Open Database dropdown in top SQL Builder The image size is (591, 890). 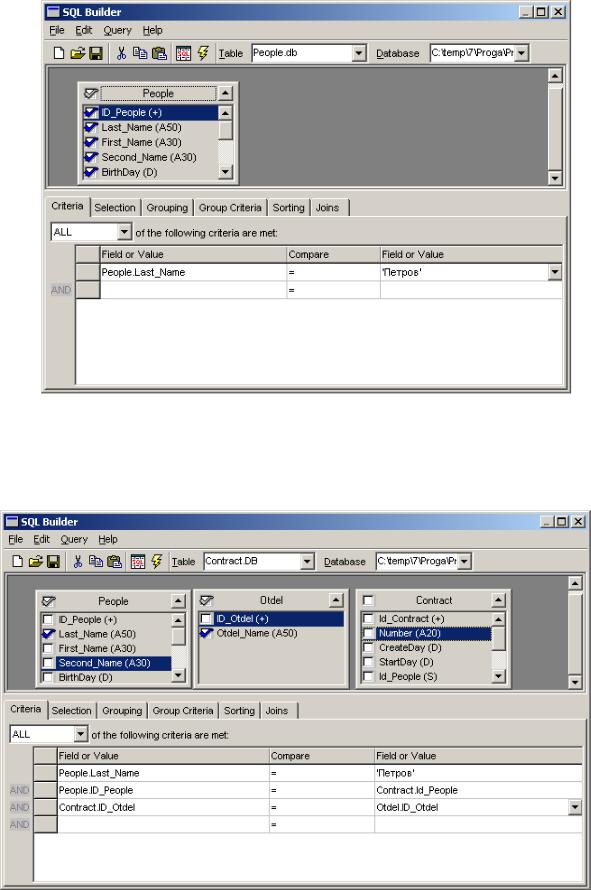(x=521, y=53)
